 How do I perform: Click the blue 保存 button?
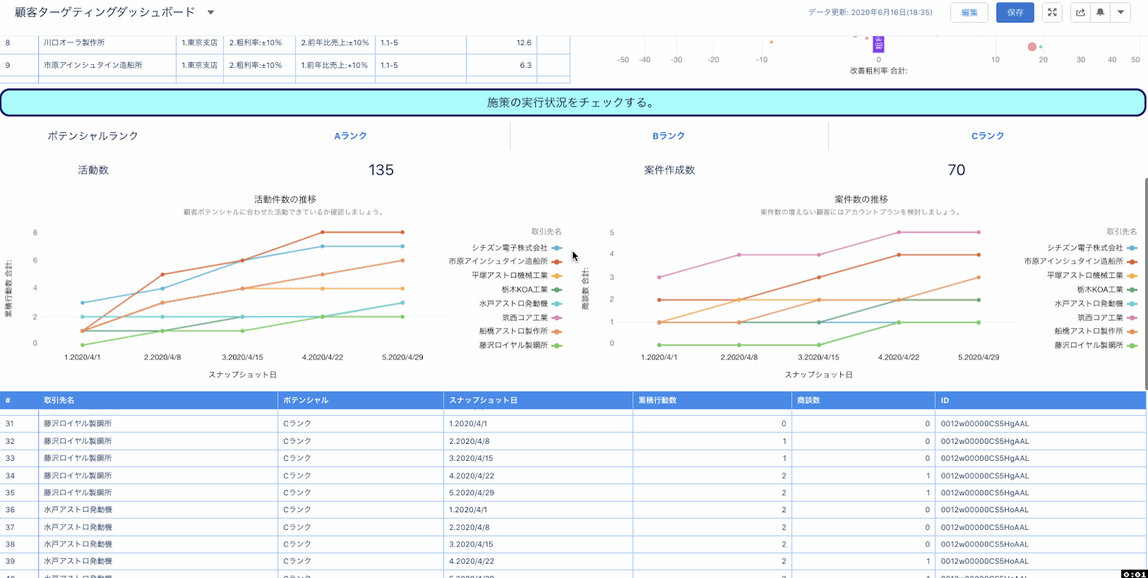tap(1015, 12)
